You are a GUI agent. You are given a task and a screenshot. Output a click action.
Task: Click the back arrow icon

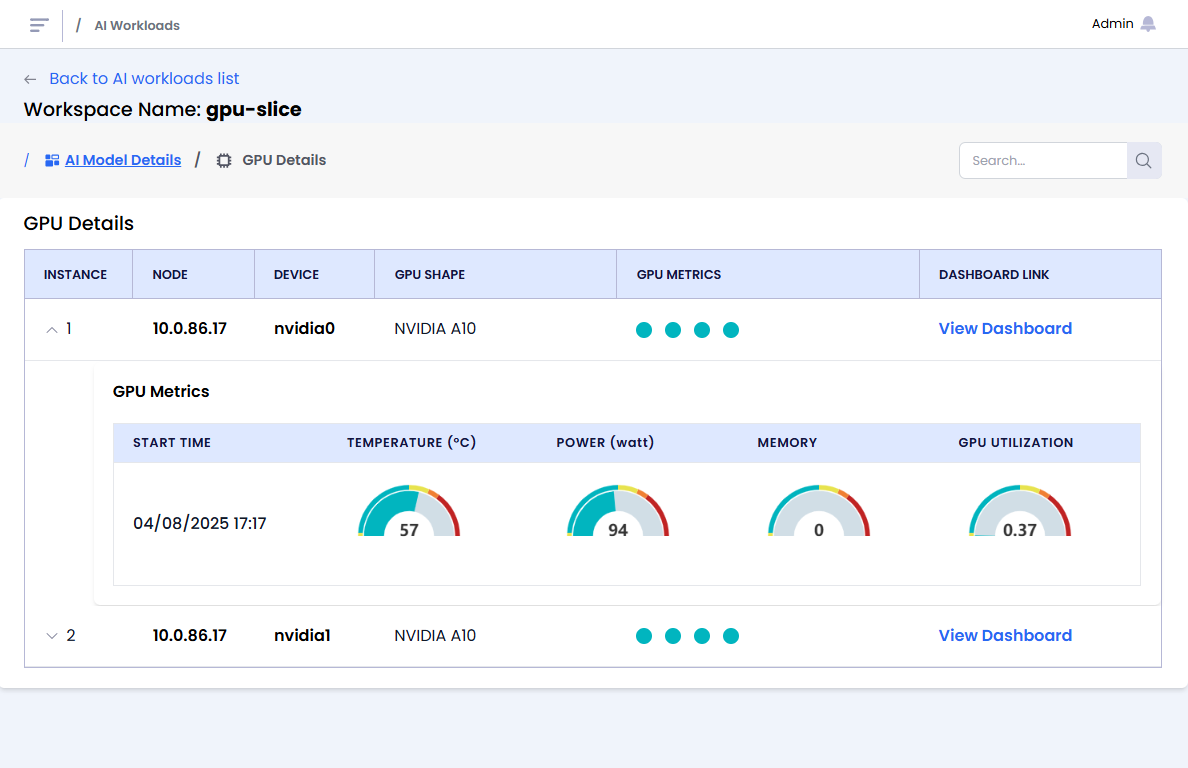click(30, 79)
